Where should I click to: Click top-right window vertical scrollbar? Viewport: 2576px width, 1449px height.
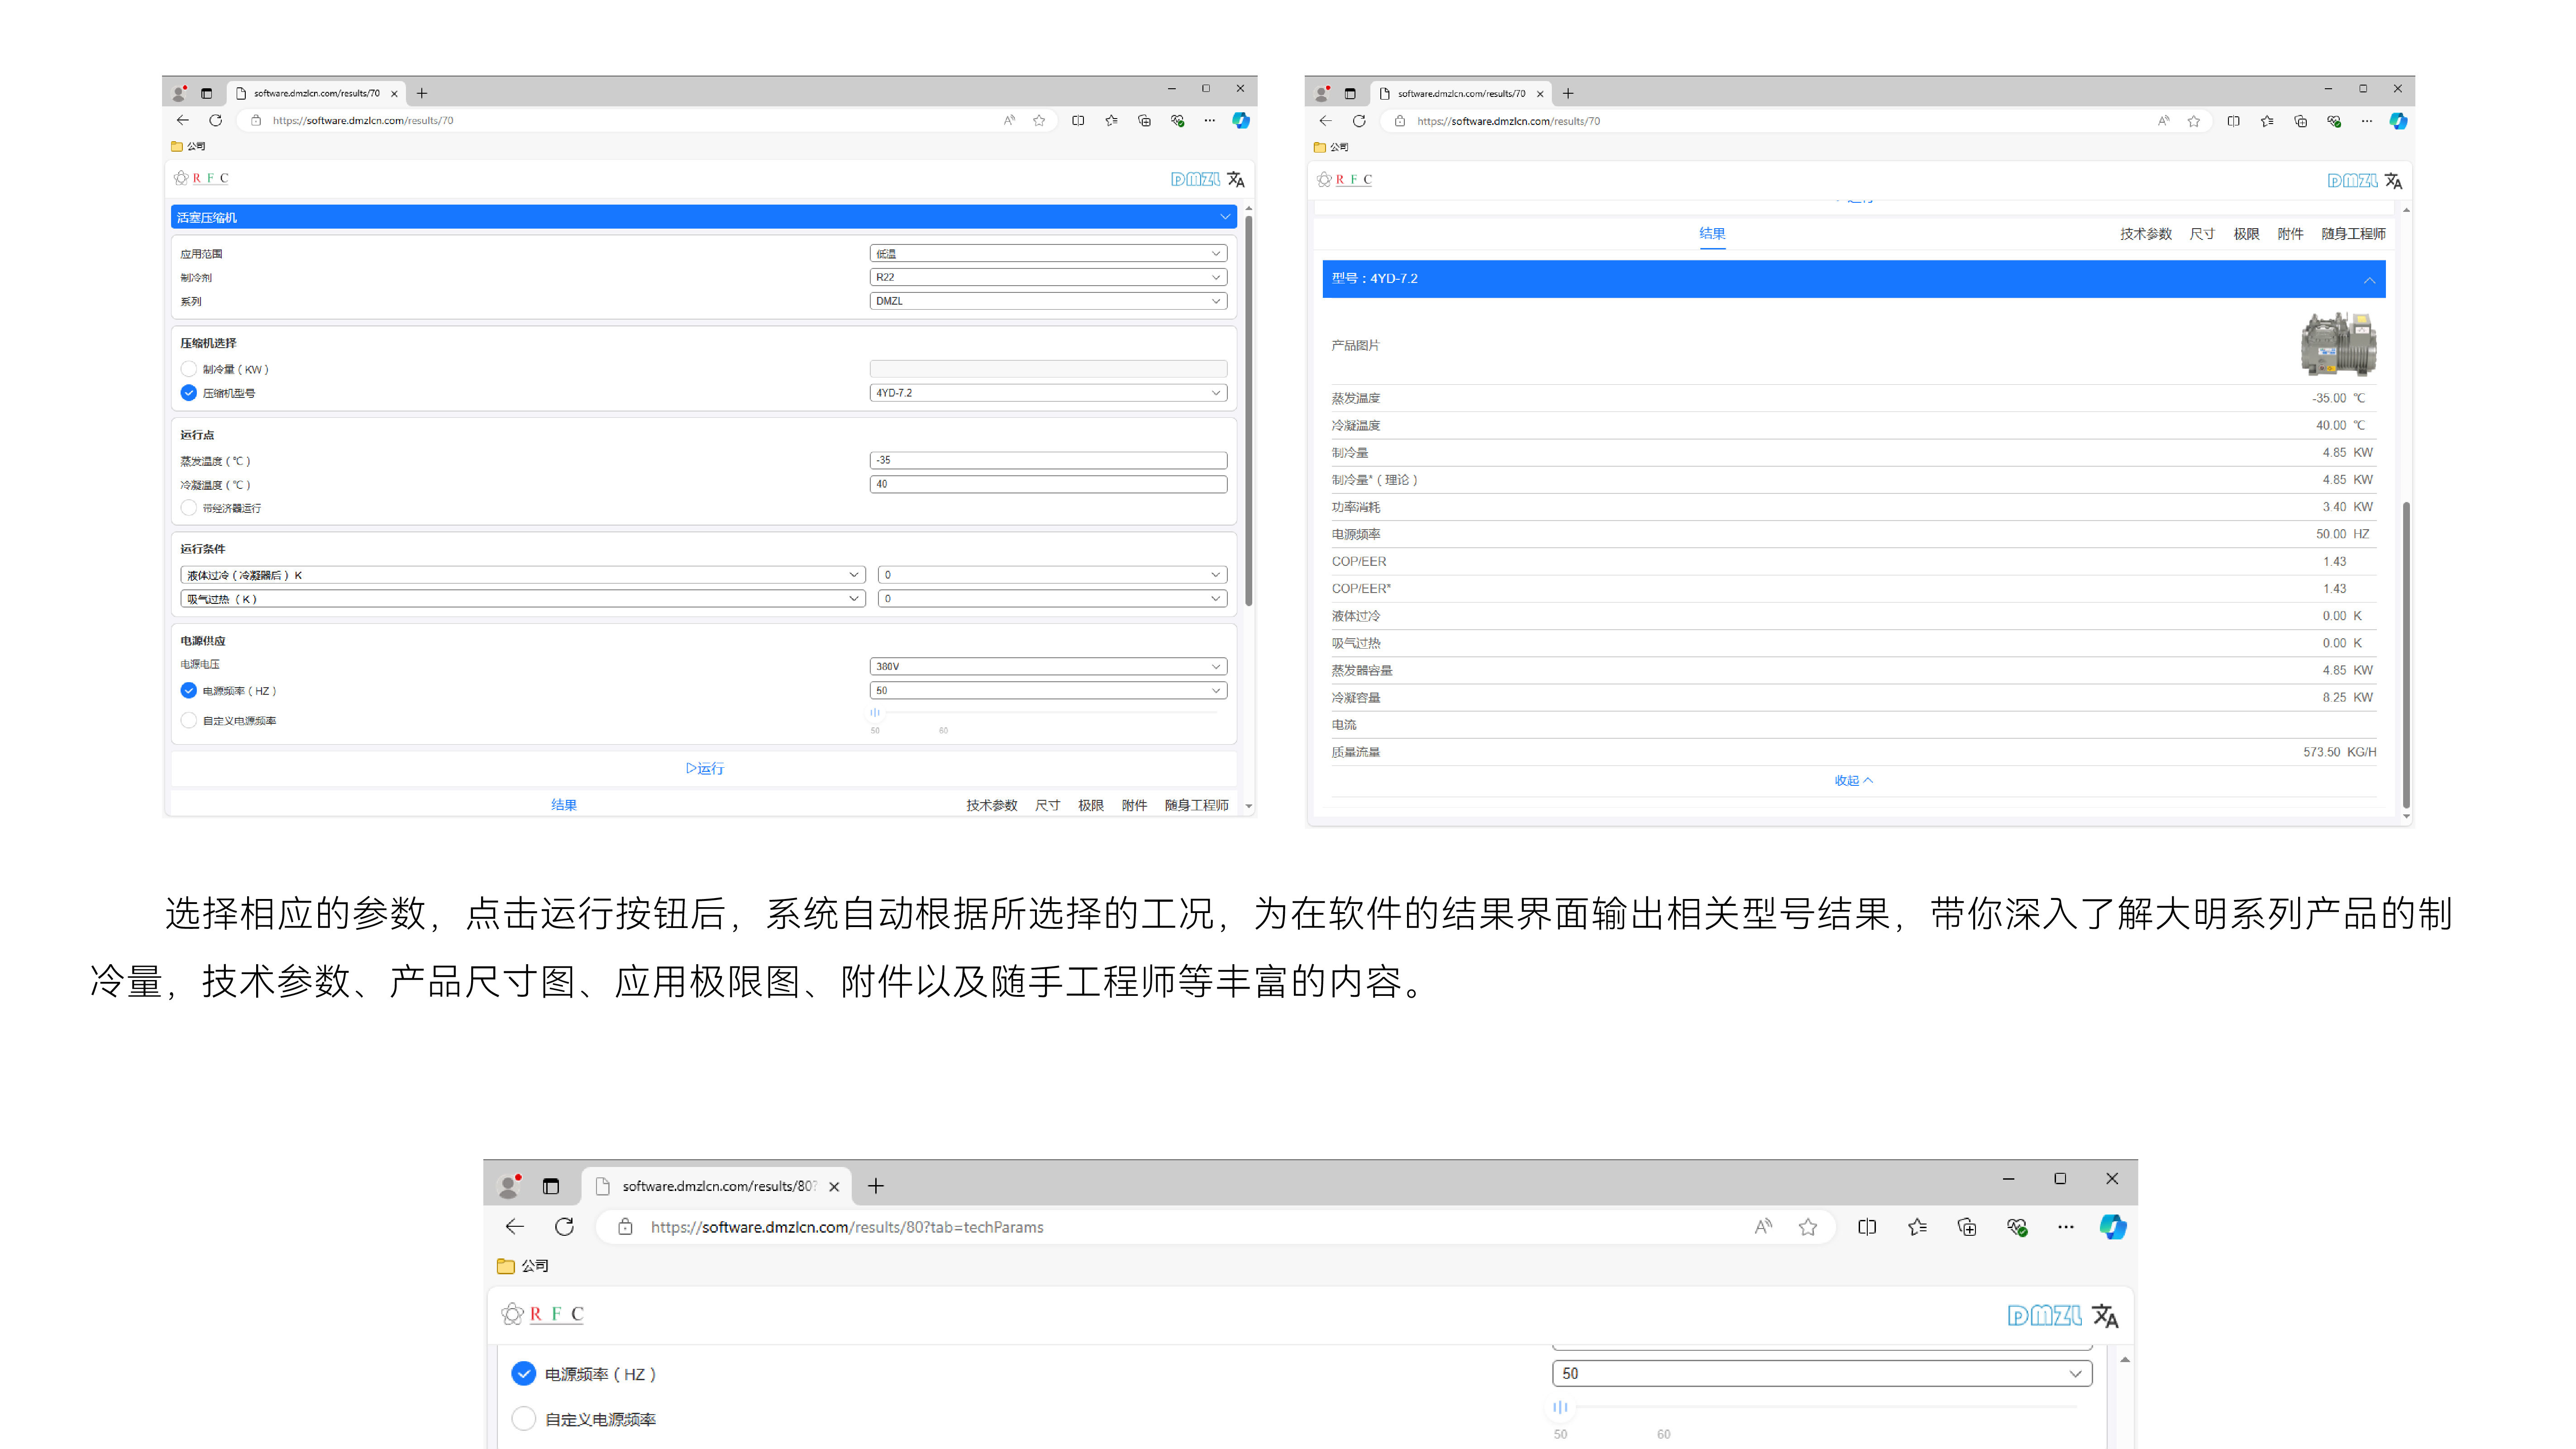click(2406, 654)
